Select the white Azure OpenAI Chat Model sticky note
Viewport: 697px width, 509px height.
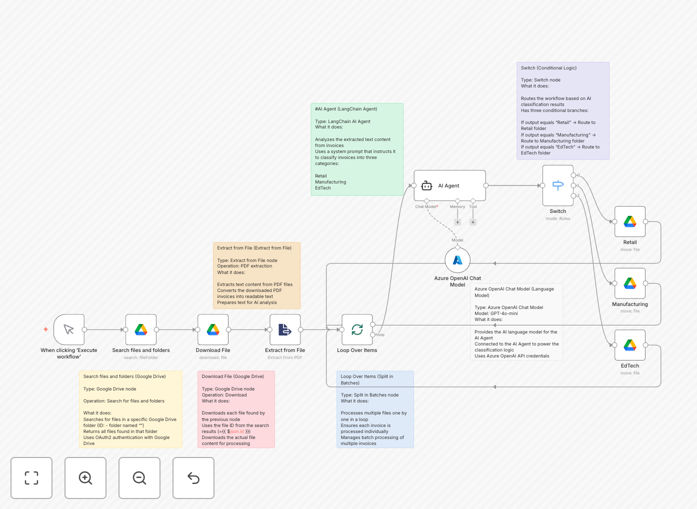(x=516, y=322)
